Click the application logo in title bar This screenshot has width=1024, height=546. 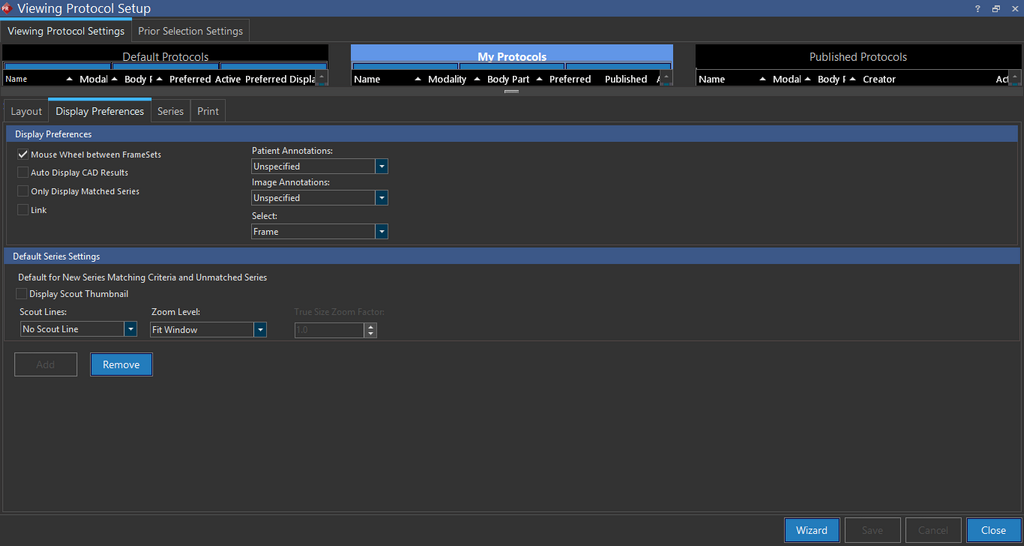tap(7, 8)
